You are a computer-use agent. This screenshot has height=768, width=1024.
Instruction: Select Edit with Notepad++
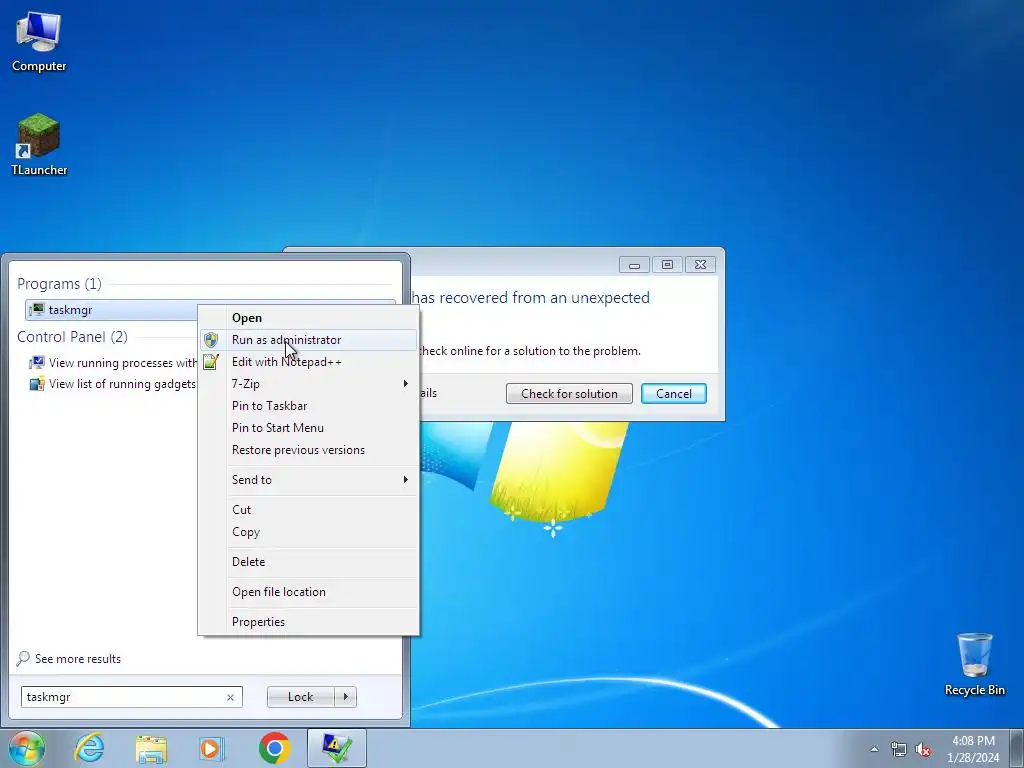(x=308, y=362)
